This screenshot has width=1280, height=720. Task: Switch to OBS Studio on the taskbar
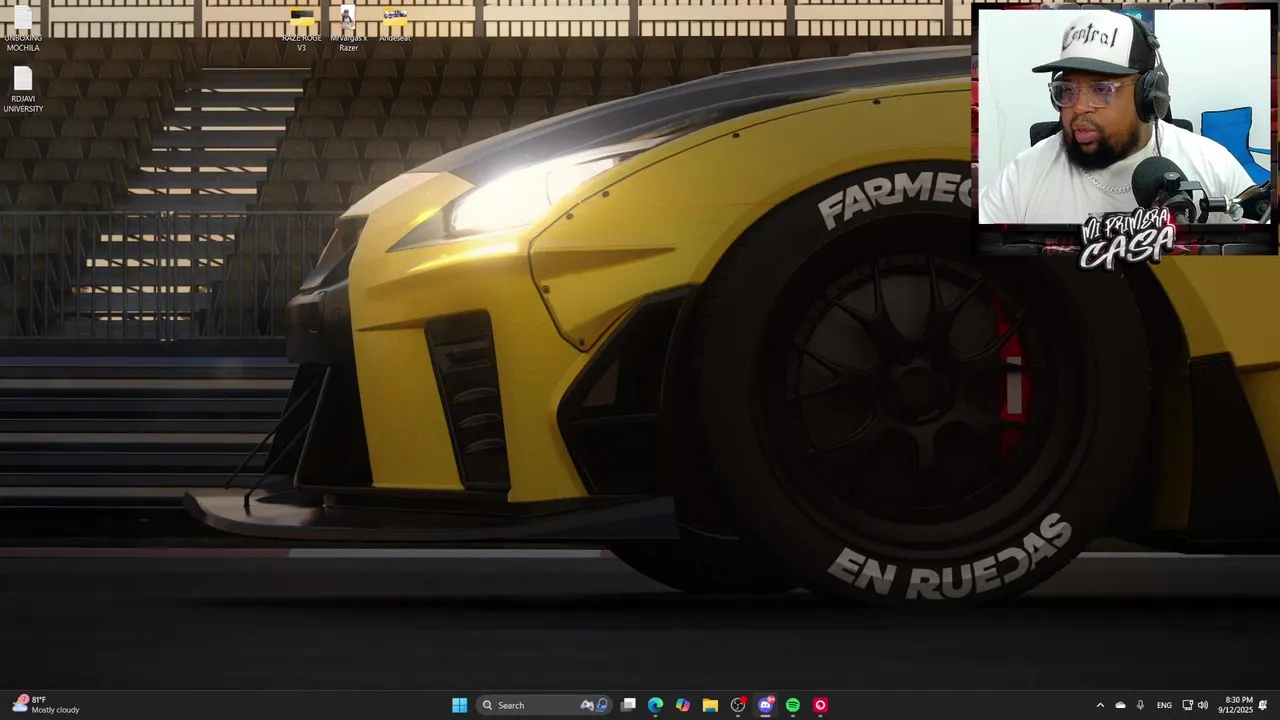pos(738,705)
